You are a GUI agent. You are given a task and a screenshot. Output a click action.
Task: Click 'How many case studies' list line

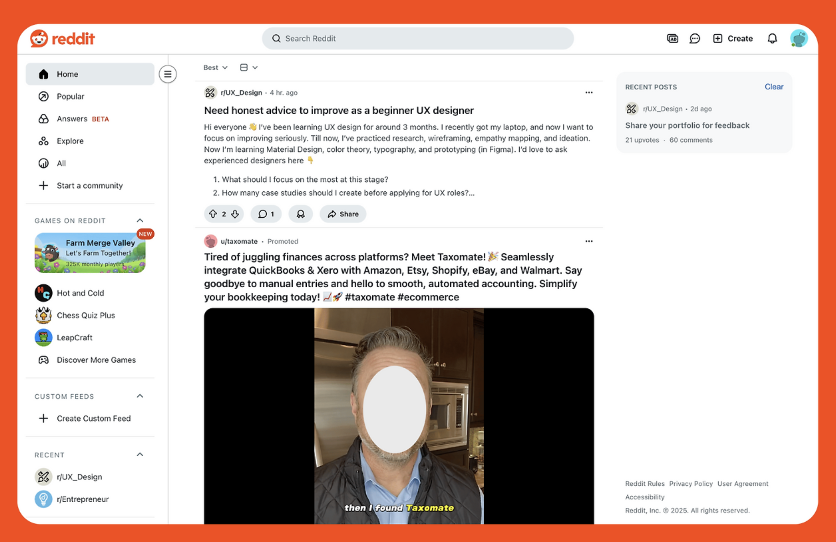click(x=348, y=193)
